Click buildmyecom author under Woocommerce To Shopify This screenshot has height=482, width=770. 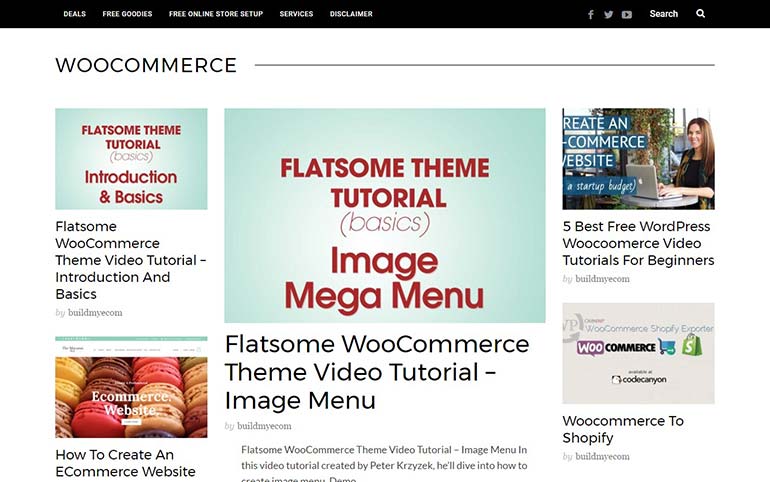602,456
